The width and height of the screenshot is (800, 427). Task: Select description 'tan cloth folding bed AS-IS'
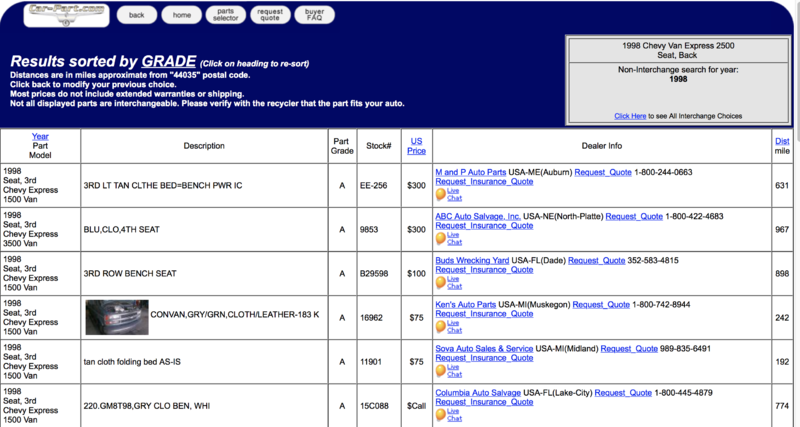tap(132, 362)
